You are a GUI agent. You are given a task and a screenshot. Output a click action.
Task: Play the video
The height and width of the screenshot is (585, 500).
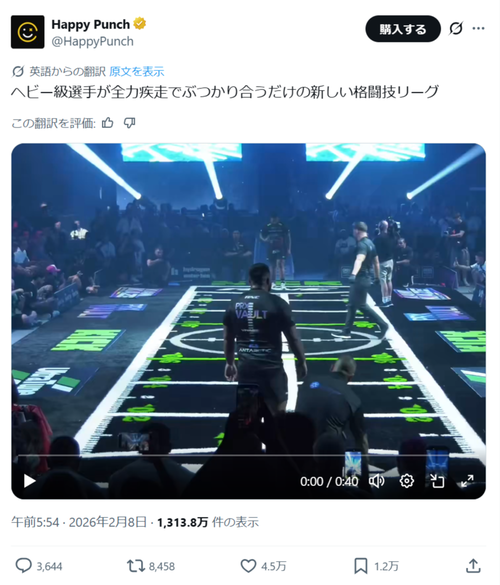(29, 481)
